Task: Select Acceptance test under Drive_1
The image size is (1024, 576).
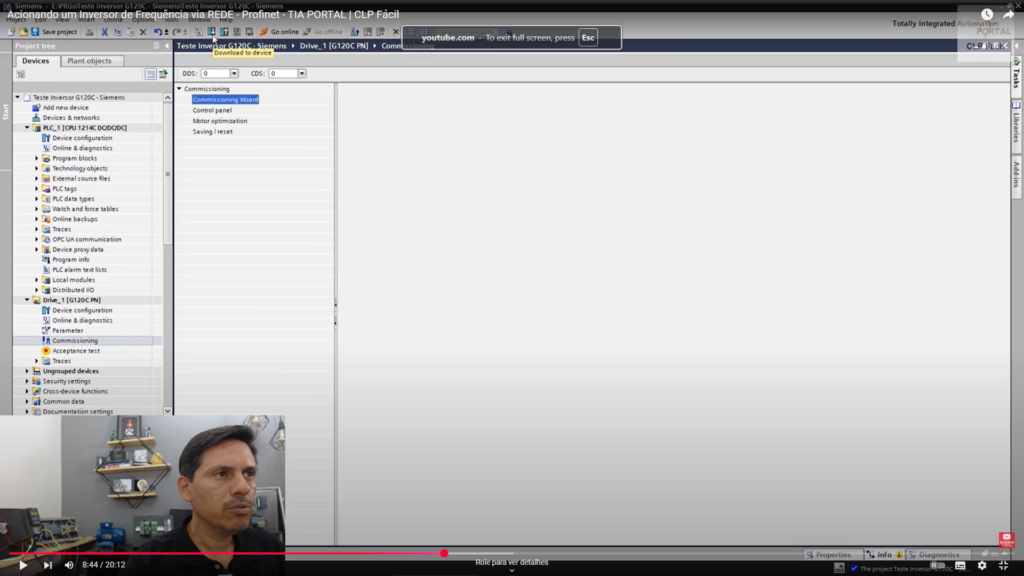Action: pos(76,351)
